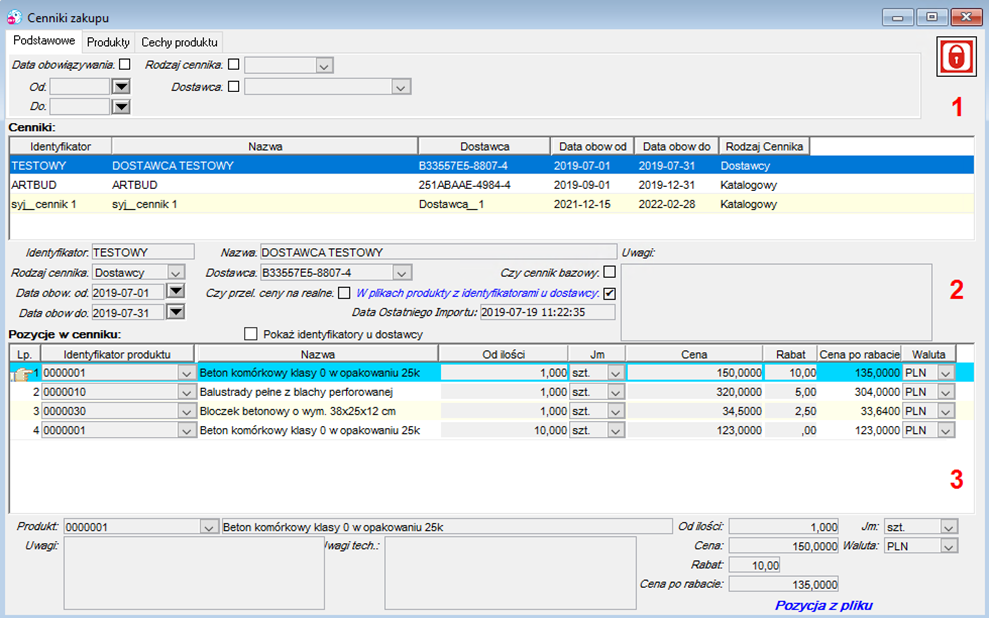Select the syj_cennik 1 price list row
Viewport: 989px width, 618px height.
pyautogui.click(x=491, y=204)
